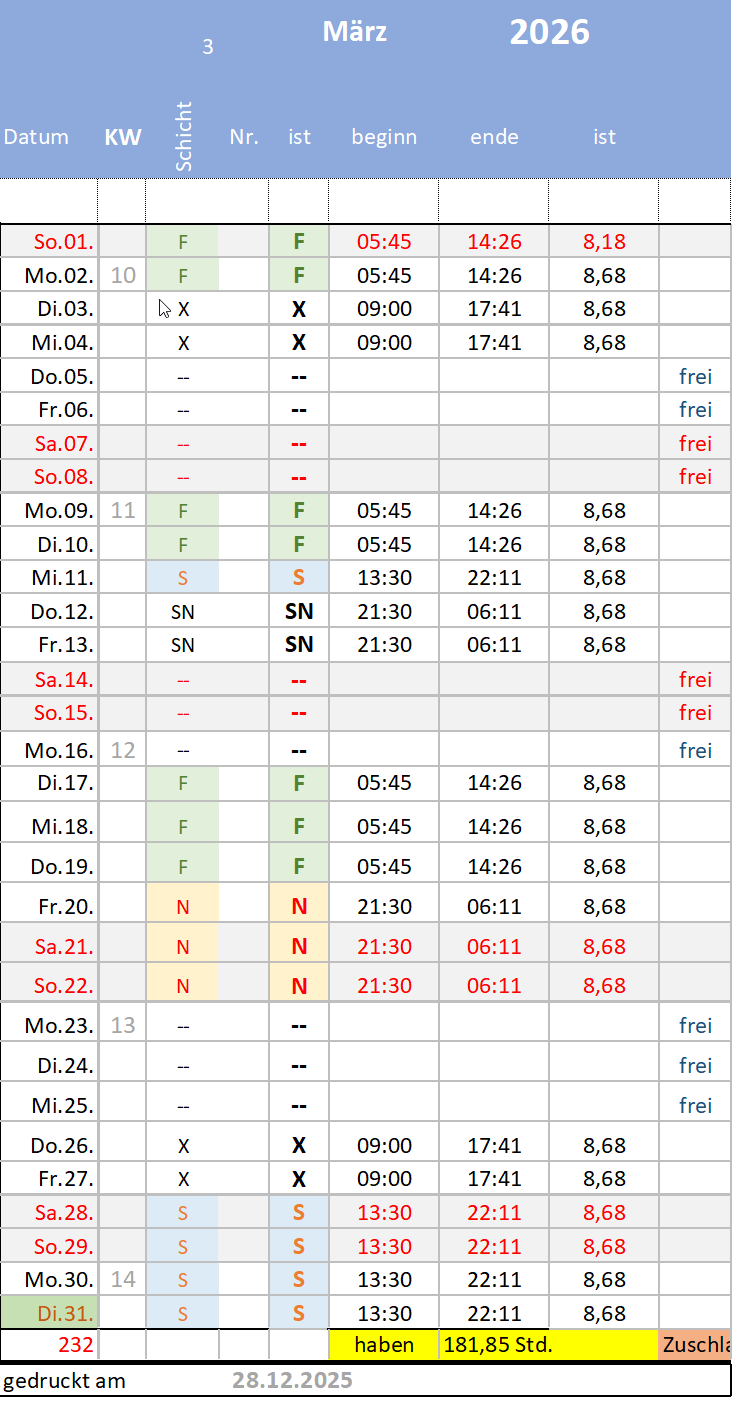Select the Nr. column header
Viewport: 739px width, 1410px height.
coord(244,137)
